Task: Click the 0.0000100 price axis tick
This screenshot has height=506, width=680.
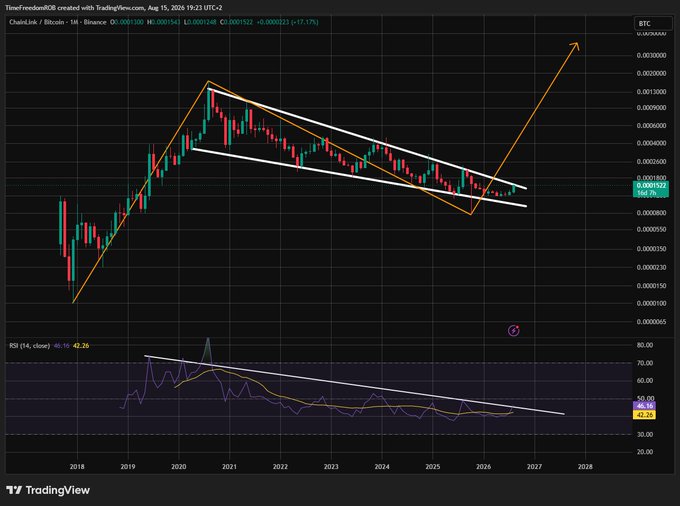Action: [651, 304]
